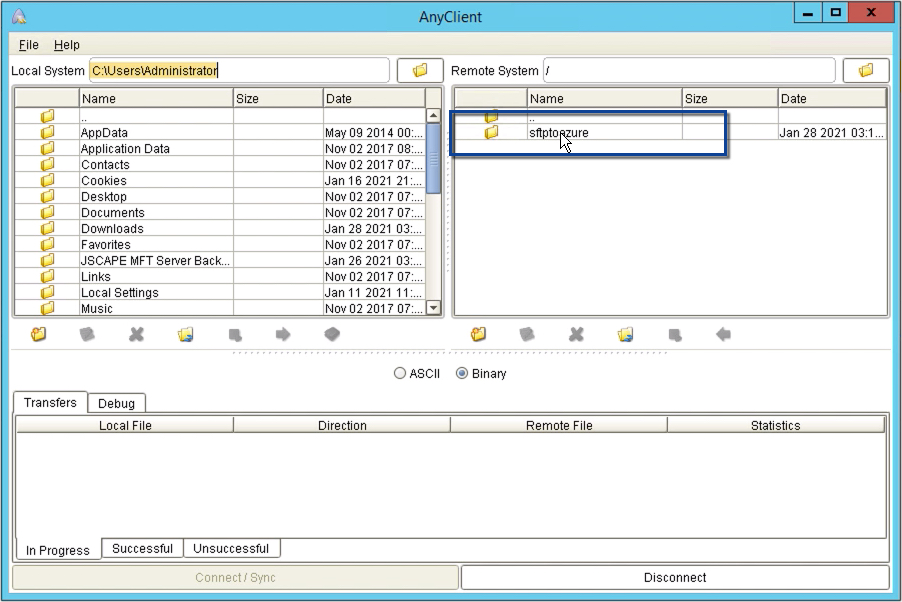Image resolution: width=902 pixels, height=602 pixels.
Task: Delete the selected local file
Action: coord(136,335)
